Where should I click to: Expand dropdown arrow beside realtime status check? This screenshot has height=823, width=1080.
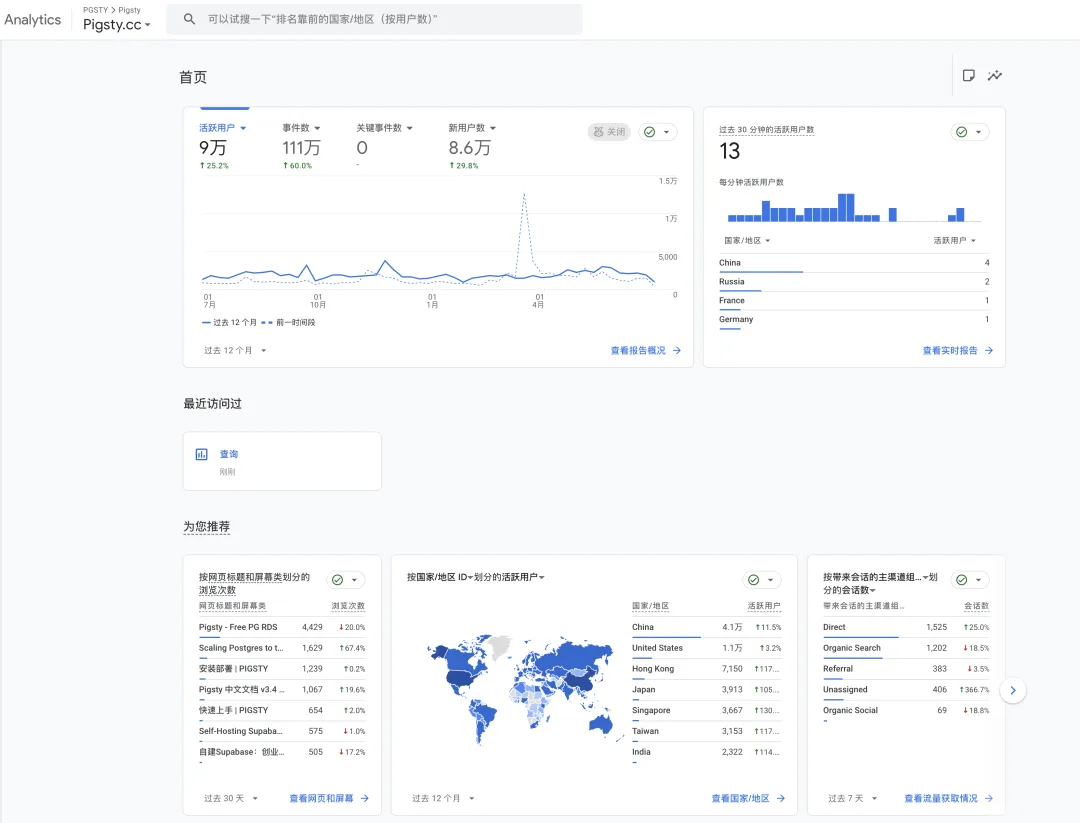[978, 132]
